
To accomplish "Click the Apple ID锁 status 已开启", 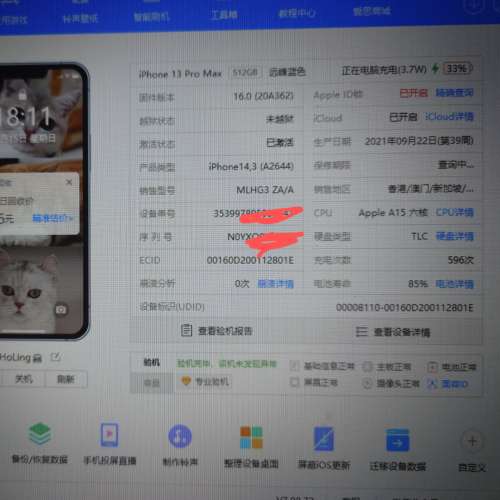I will coord(413,93).
